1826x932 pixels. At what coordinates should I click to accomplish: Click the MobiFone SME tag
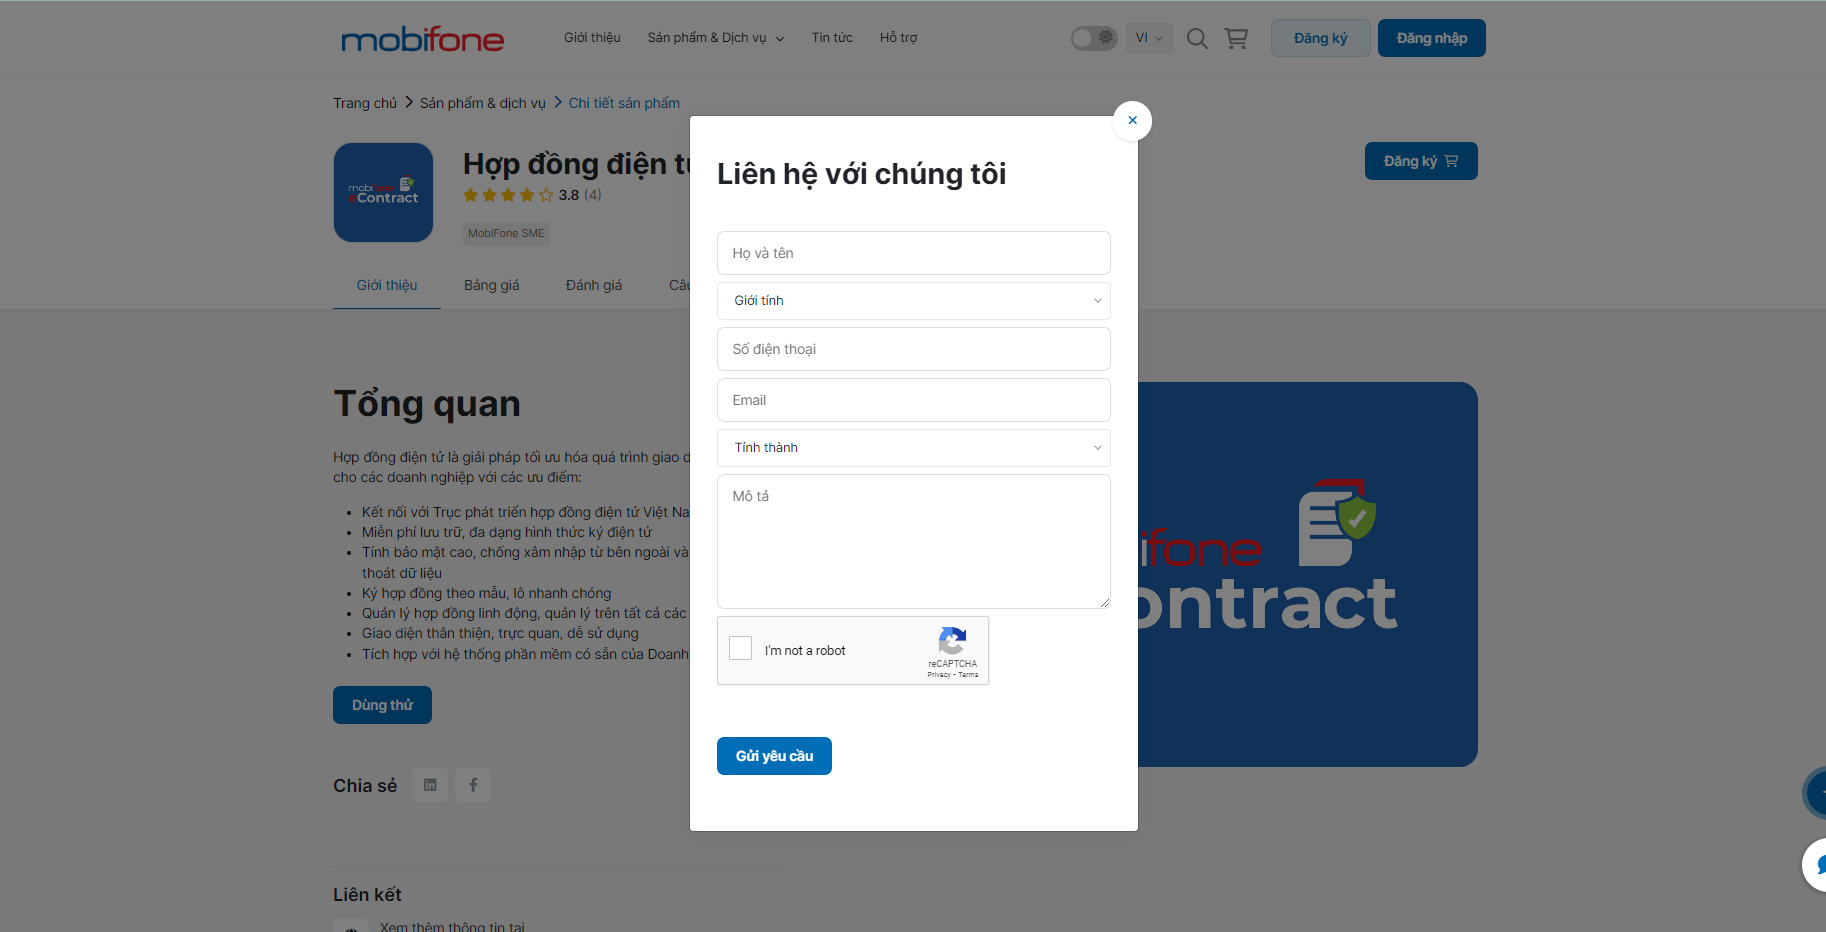tap(506, 233)
